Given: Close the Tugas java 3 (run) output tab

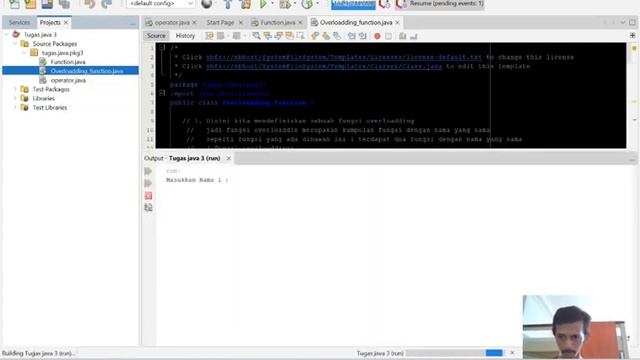Looking at the screenshot, I should point(229,158).
